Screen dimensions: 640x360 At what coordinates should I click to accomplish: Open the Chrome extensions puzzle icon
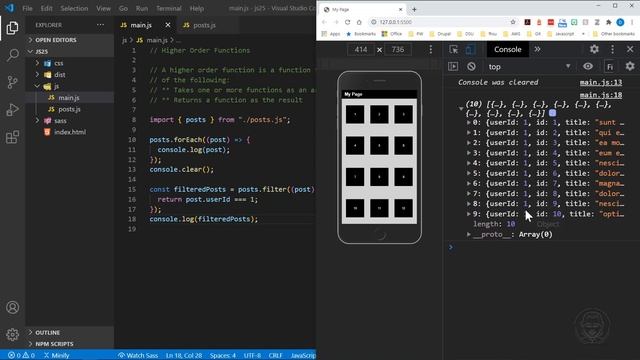(609, 22)
